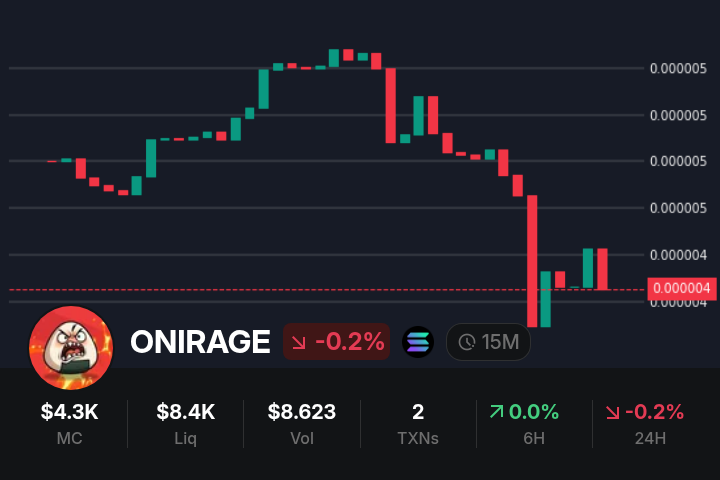Click the green up-arrow in 6H stat
This screenshot has height=480, width=720.
(x=496, y=411)
